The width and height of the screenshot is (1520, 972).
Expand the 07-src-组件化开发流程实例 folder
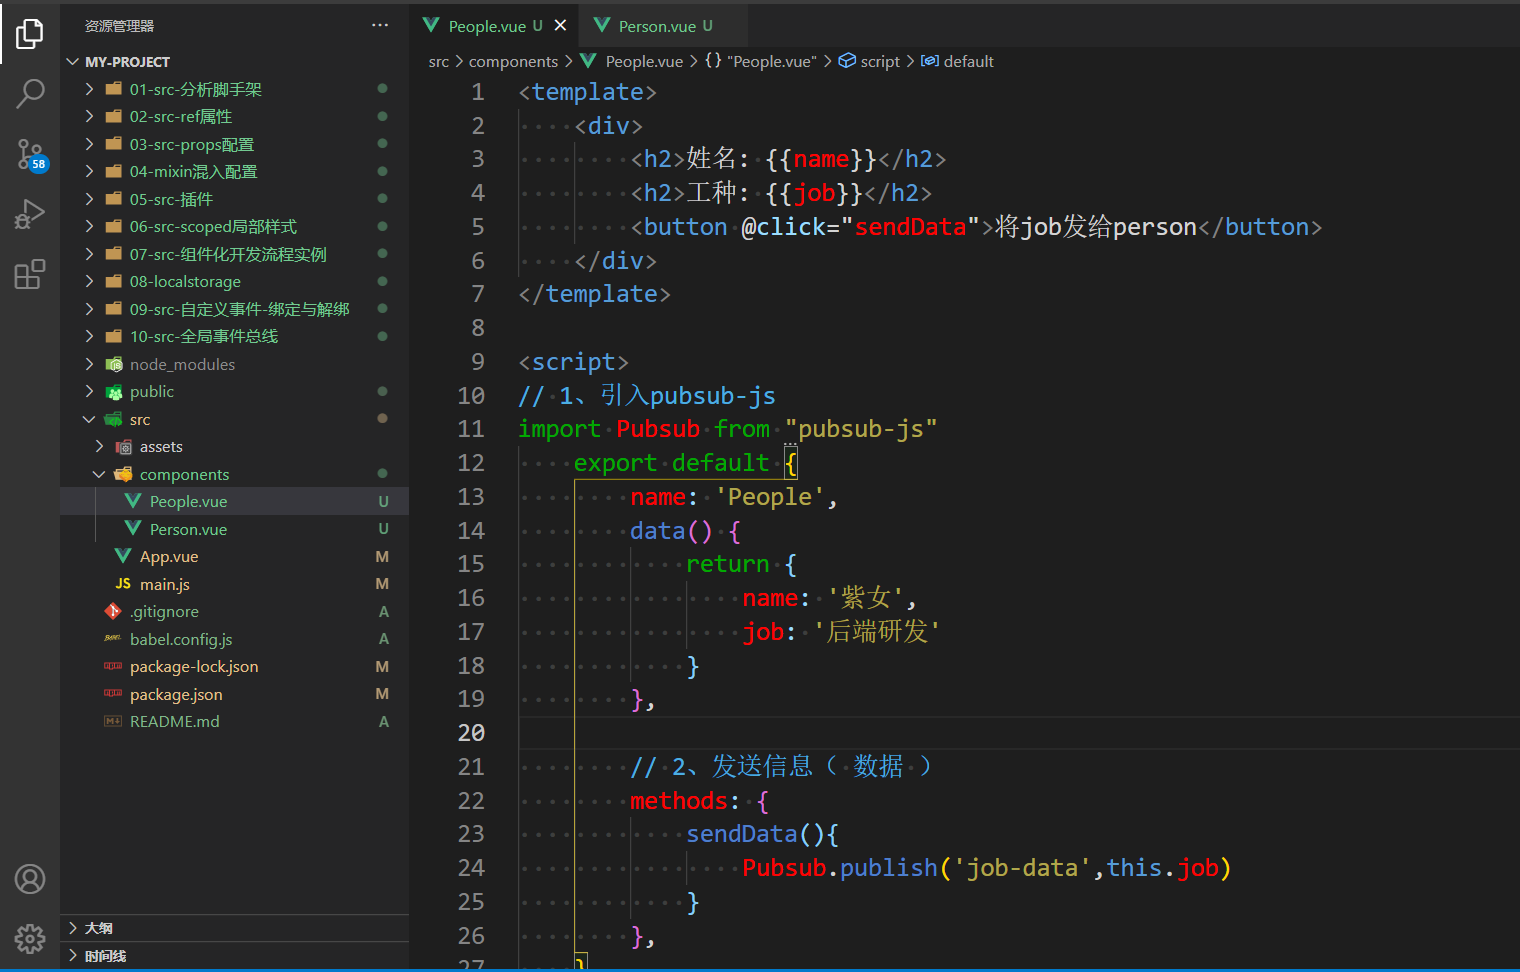click(235, 254)
